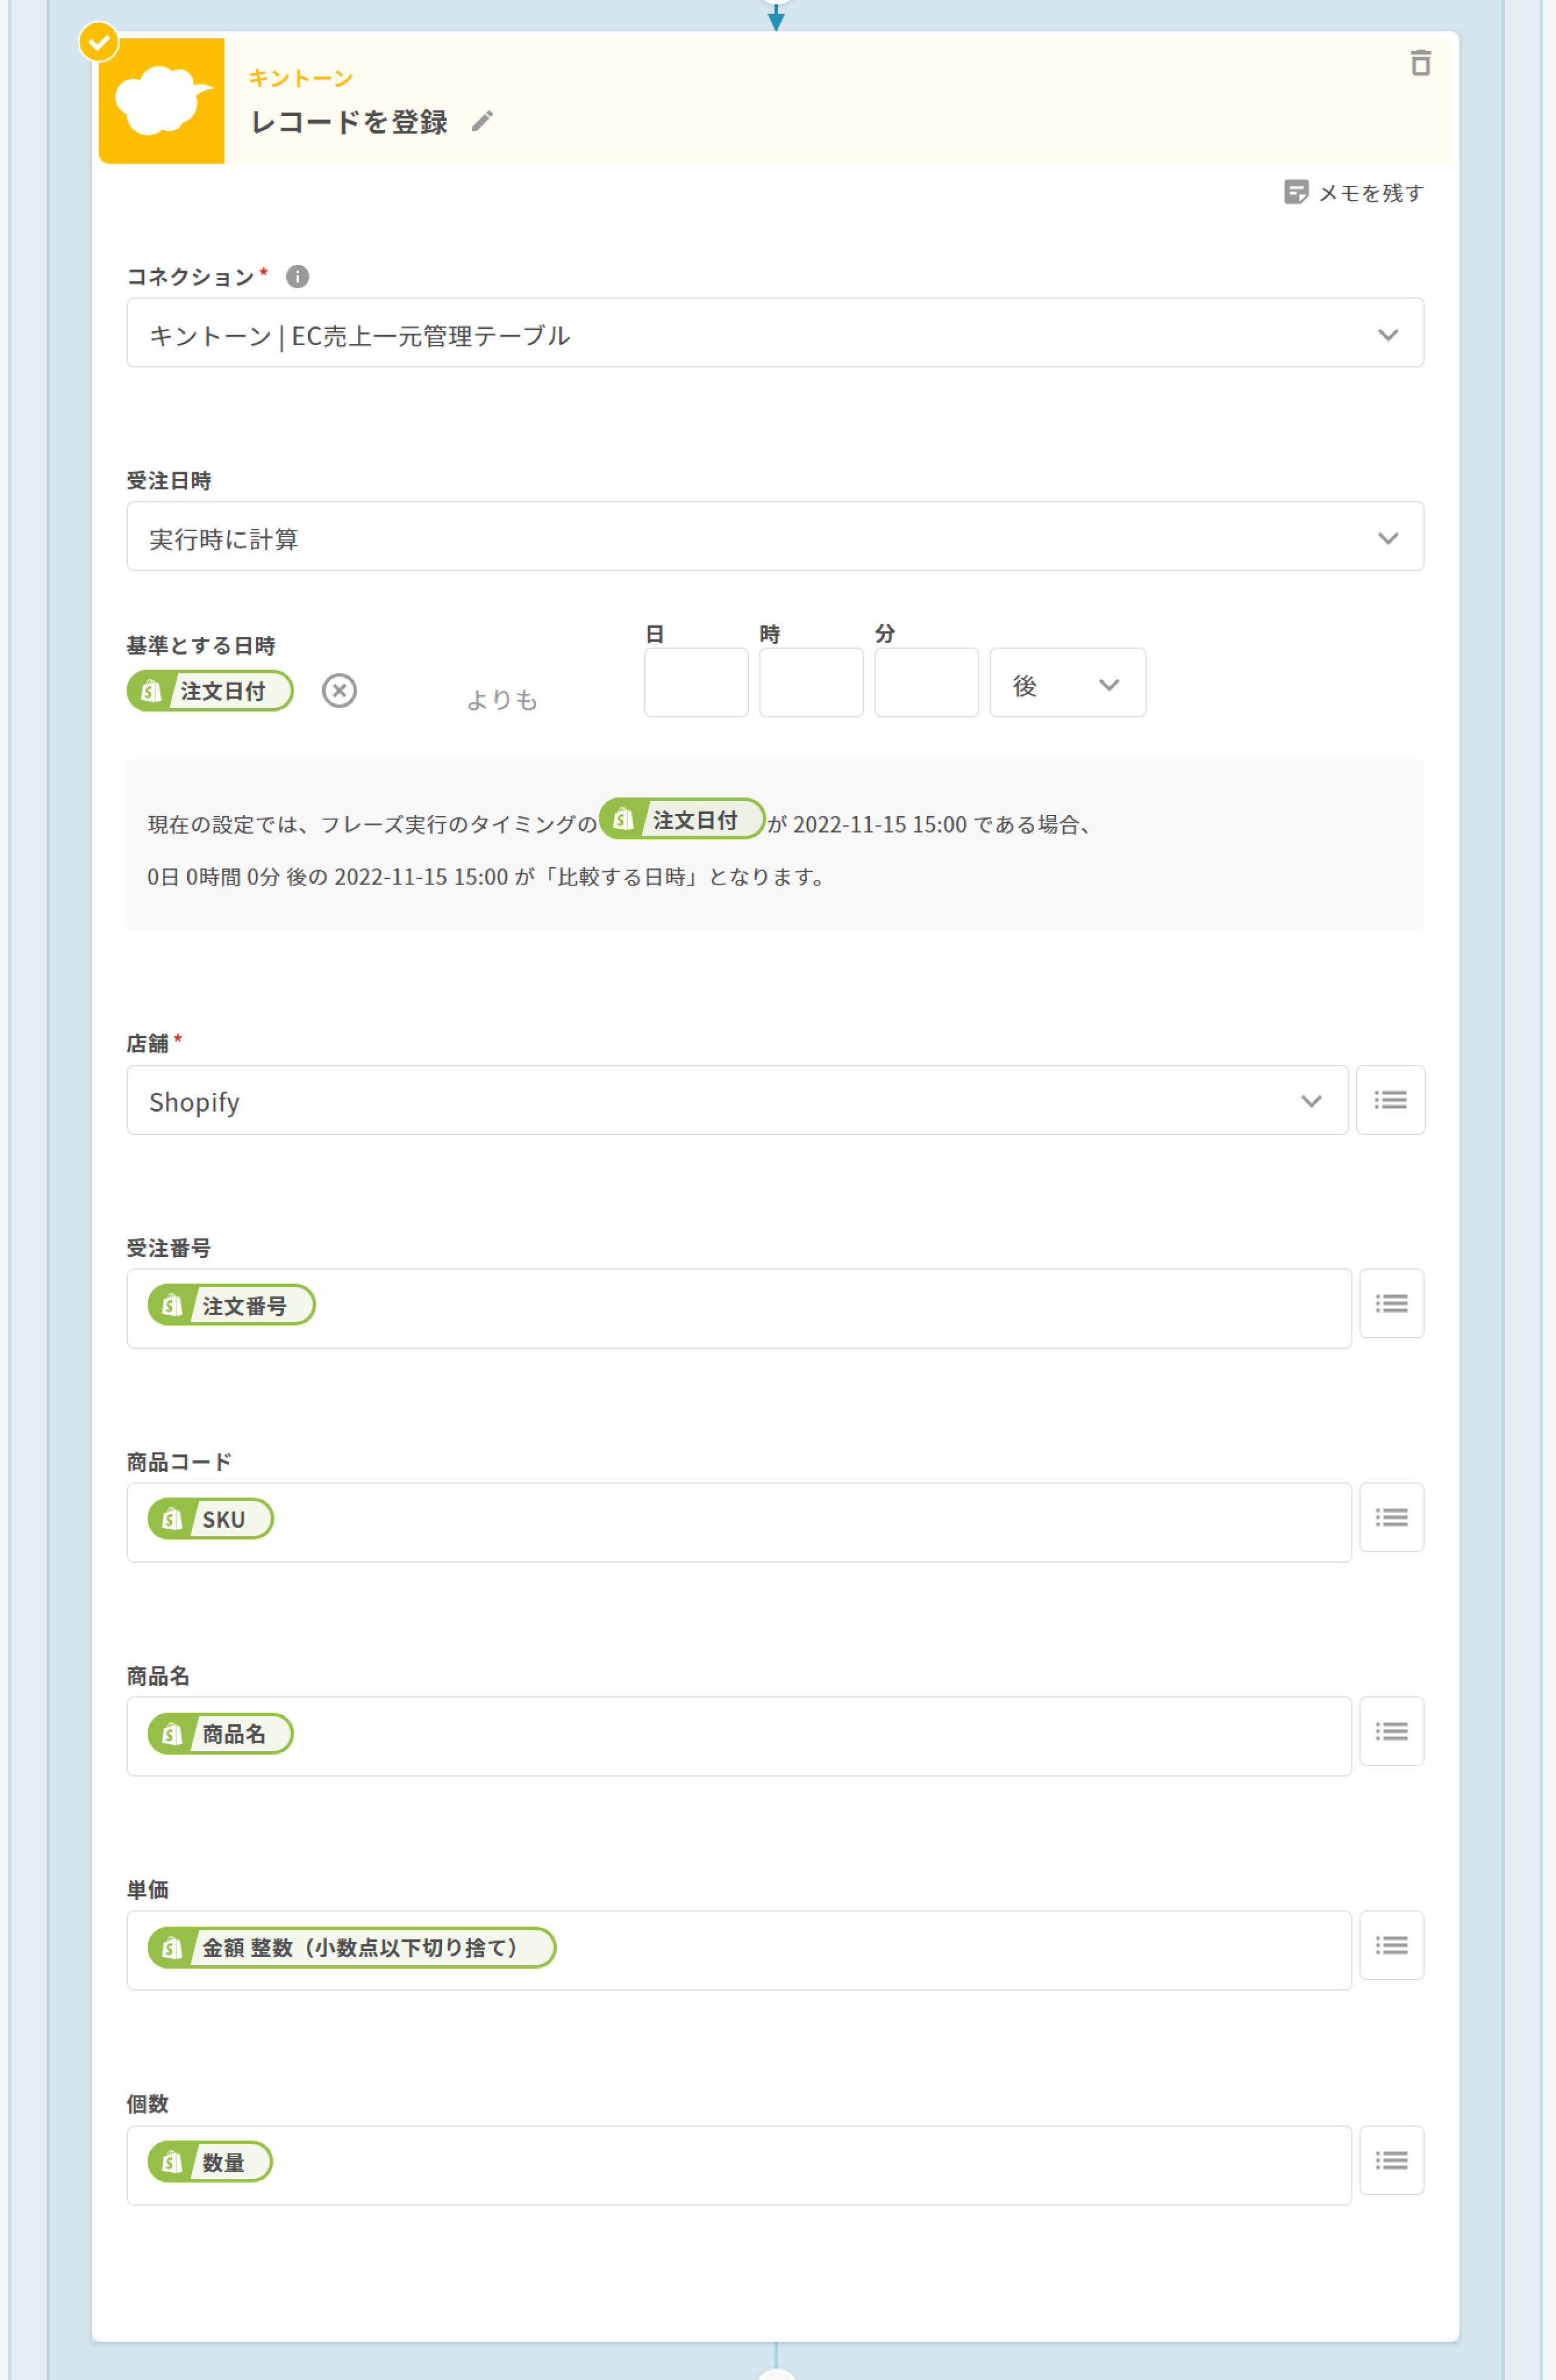Click list icon next to 商品名 field
Viewport: 1556px width, 2380px height.
1390,1732
